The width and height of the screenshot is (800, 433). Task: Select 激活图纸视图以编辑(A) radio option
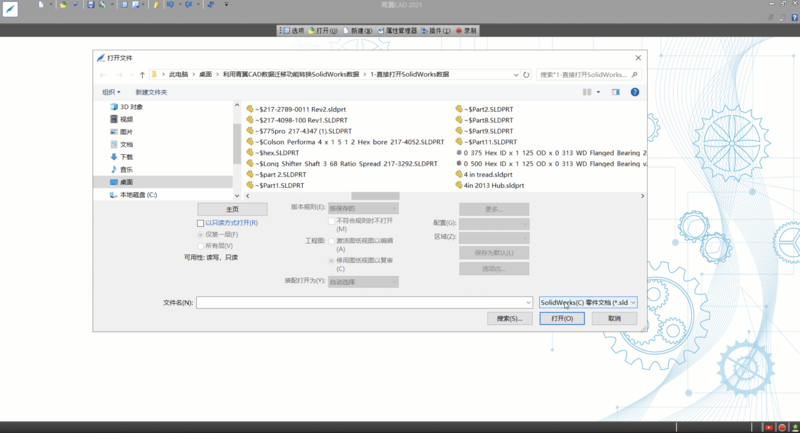[x=332, y=241]
